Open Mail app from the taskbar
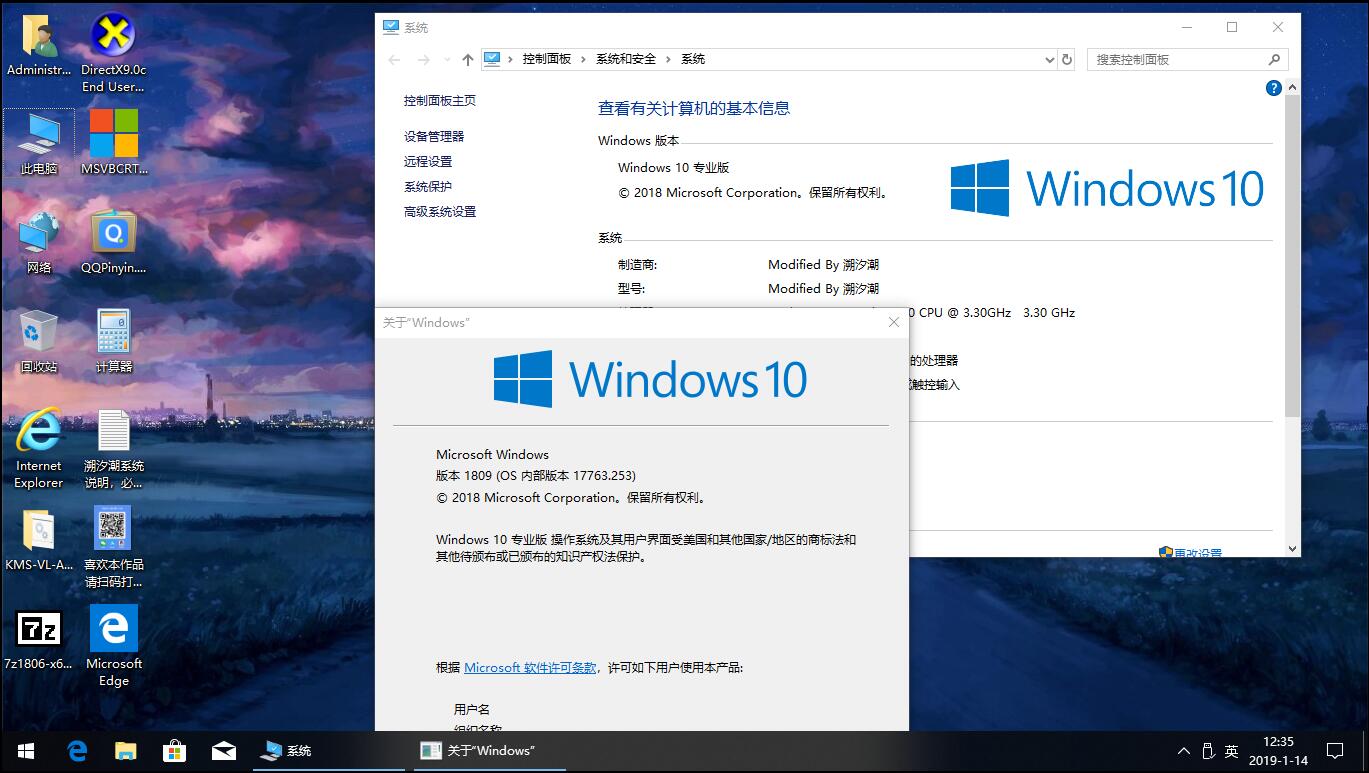This screenshot has width=1369, height=773. coord(224,750)
